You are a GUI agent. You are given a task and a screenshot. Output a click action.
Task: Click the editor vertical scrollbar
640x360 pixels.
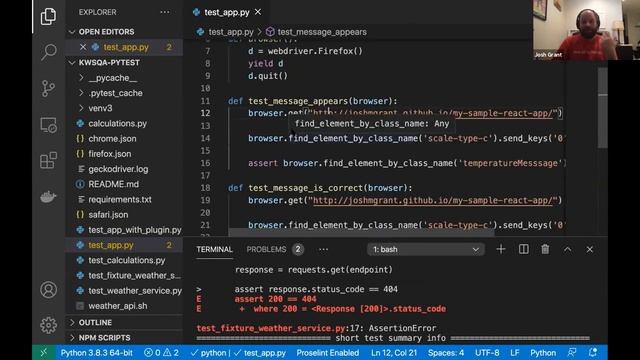[x=602, y=108]
